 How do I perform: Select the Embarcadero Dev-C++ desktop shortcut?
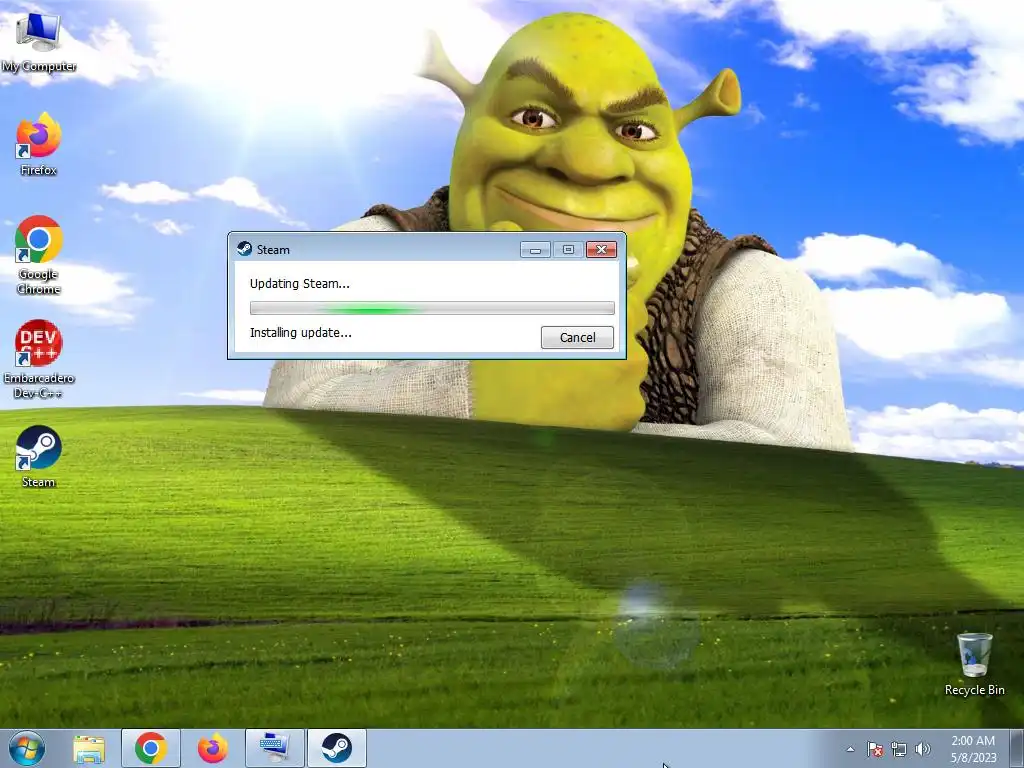point(39,359)
